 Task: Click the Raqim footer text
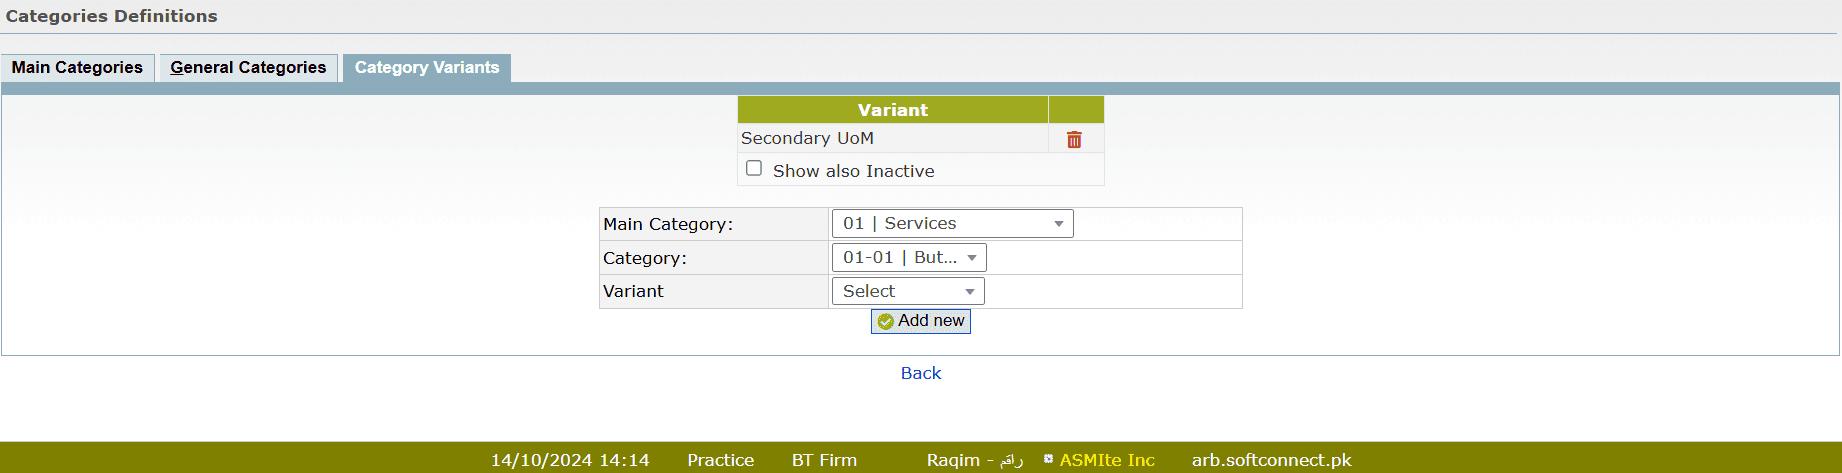(x=974, y=460)
